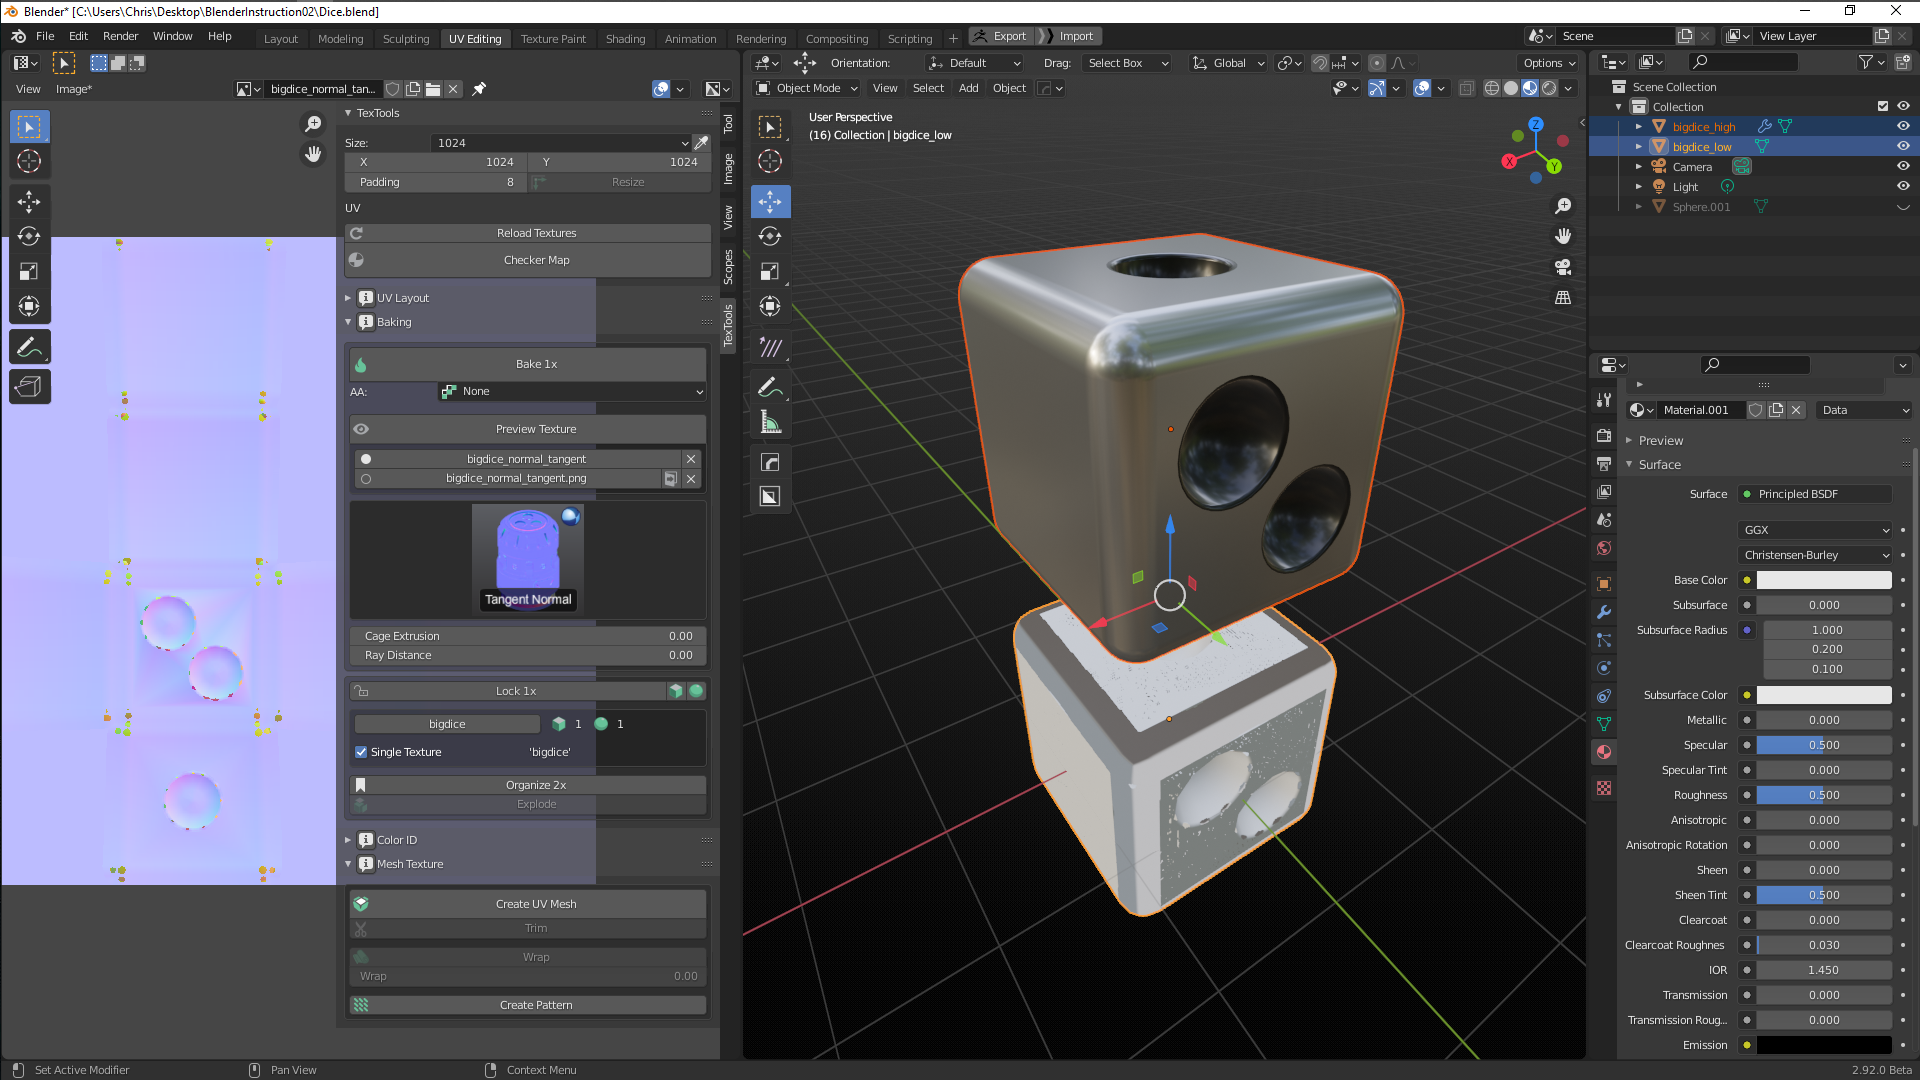Hide the Light object in outliner
The image size is (1920, 1080).
tap(1903, 187)
